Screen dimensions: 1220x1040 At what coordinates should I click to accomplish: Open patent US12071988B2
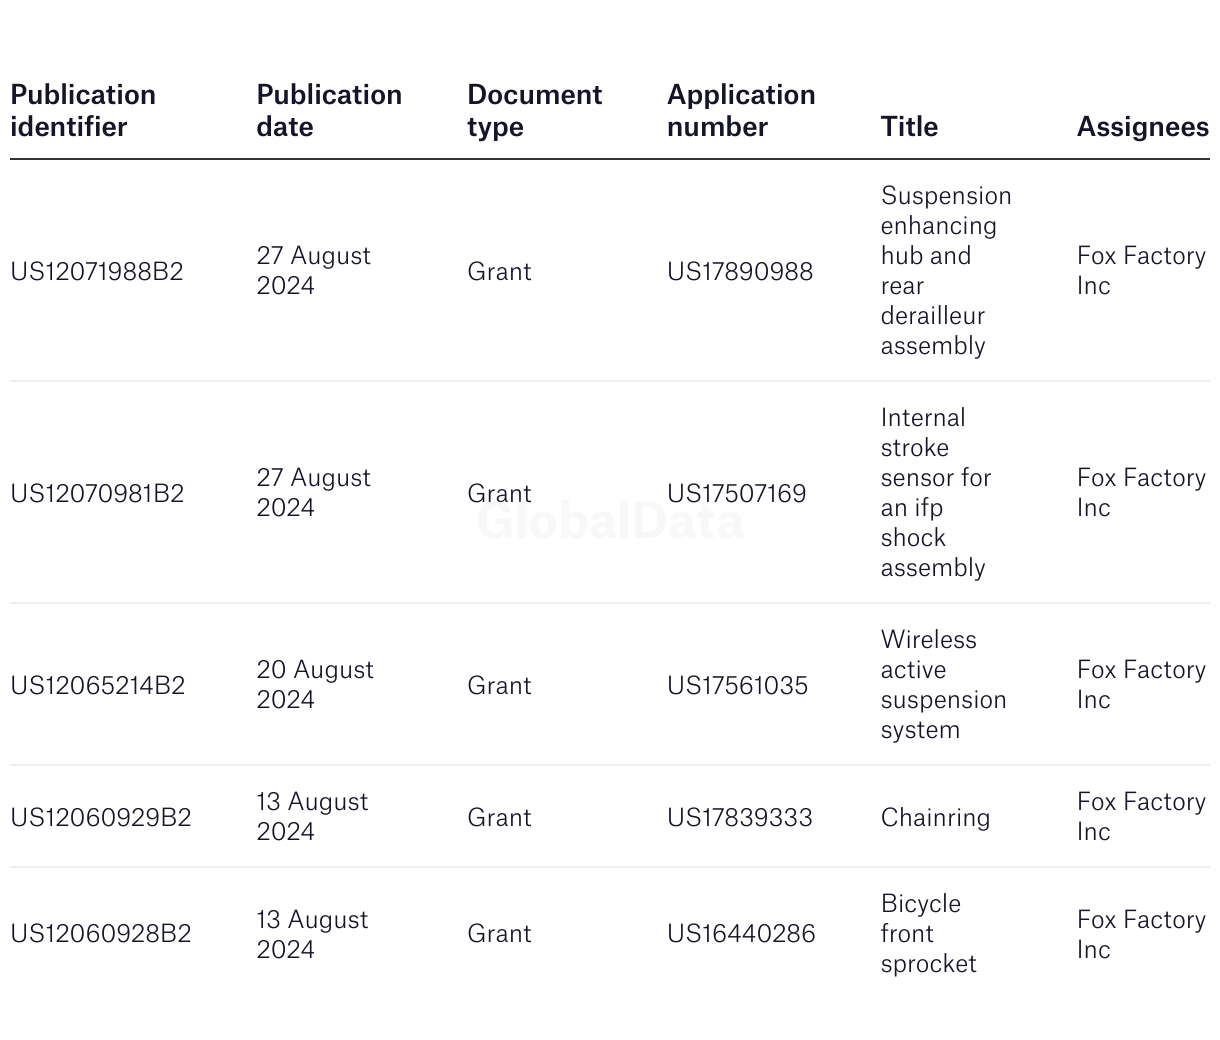pos(97,272)
